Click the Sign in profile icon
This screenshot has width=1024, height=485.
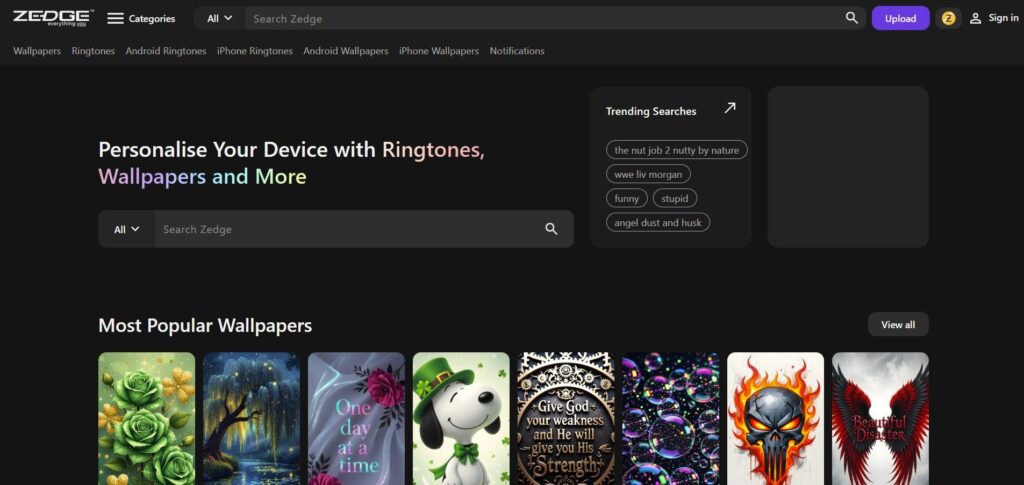[976, 18]
